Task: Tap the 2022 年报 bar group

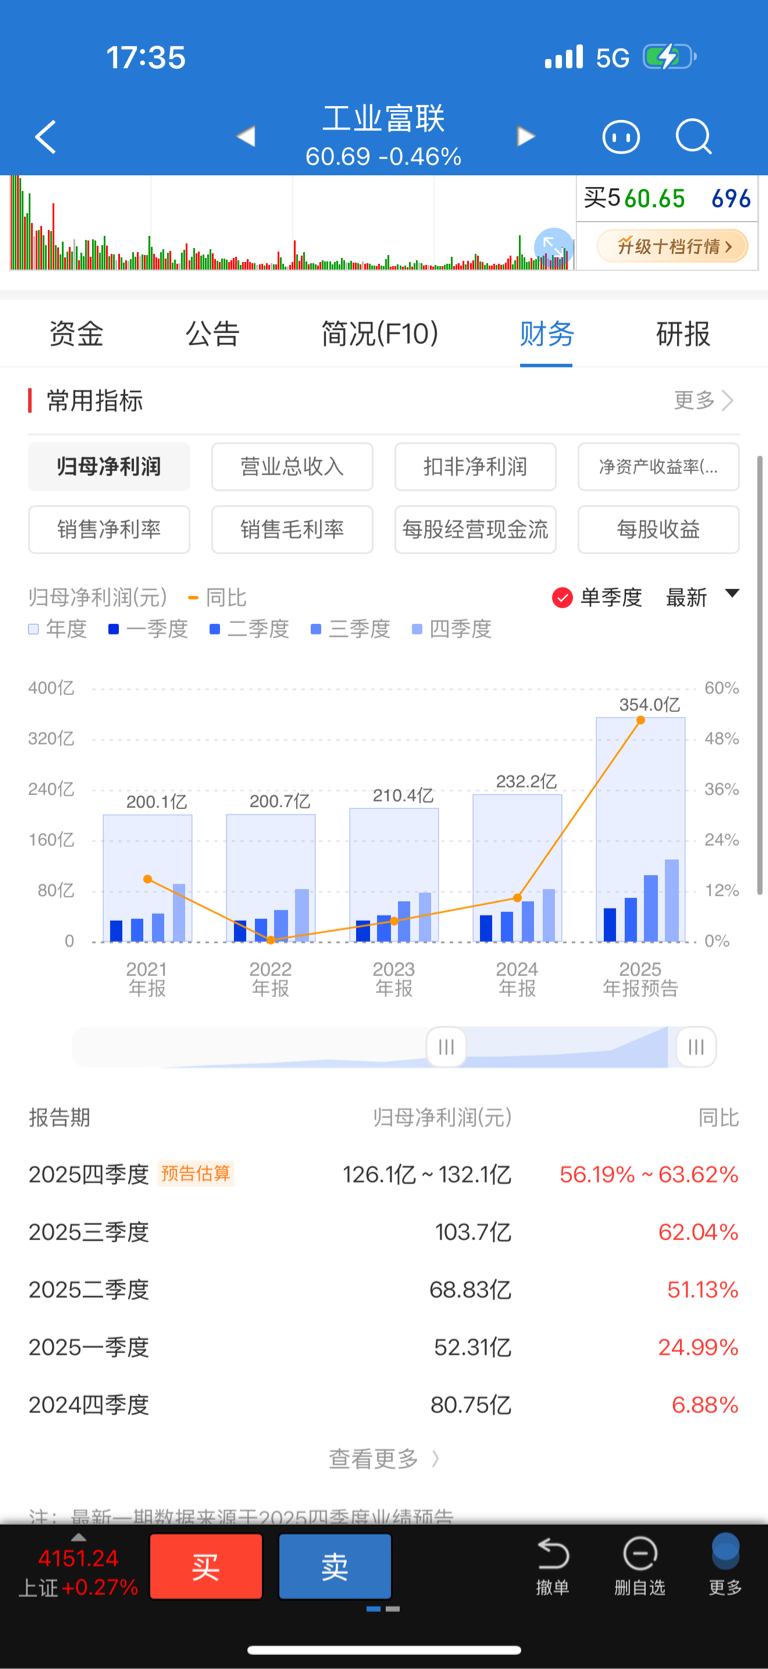Action: coord(271,878)
